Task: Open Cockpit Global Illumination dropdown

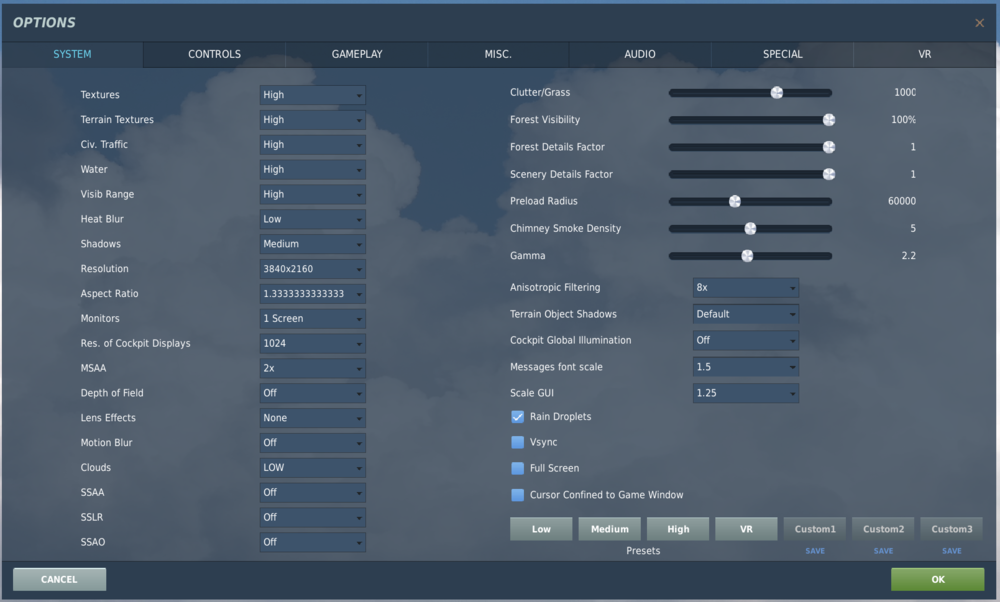Action: tap(746, 341)
